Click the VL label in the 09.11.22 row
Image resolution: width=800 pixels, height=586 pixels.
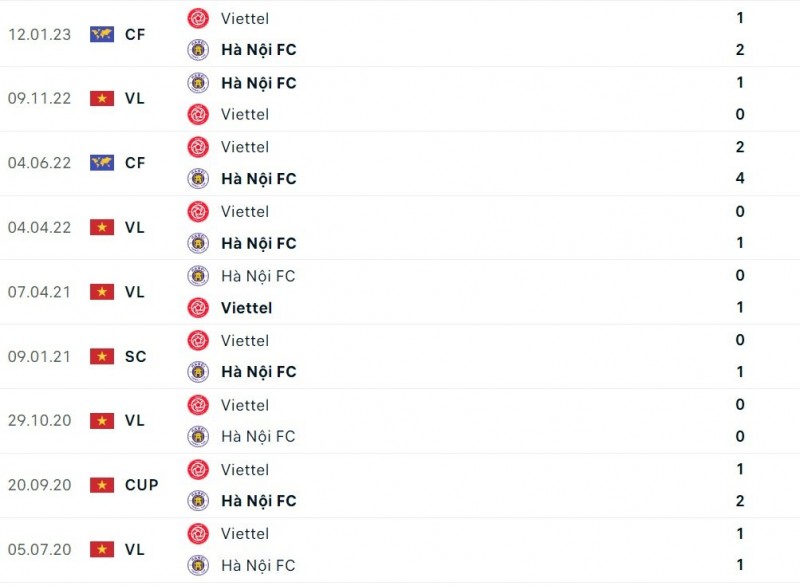pos(135,98)
